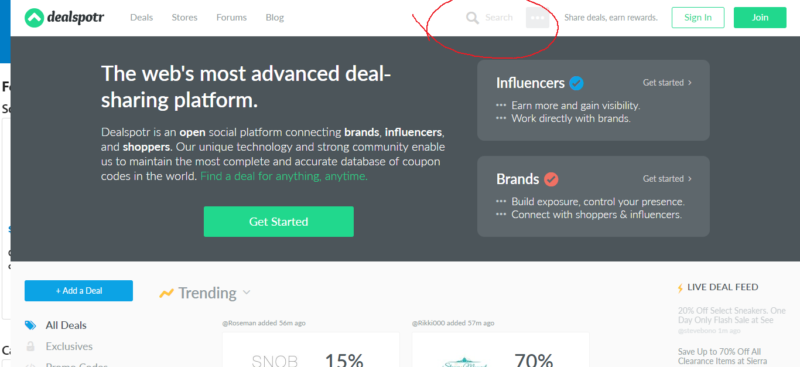The width and height of the screenshot is (800, 367).
Task: Click into the Search input field
Action: pyautogui.click(x=498, y=18)
